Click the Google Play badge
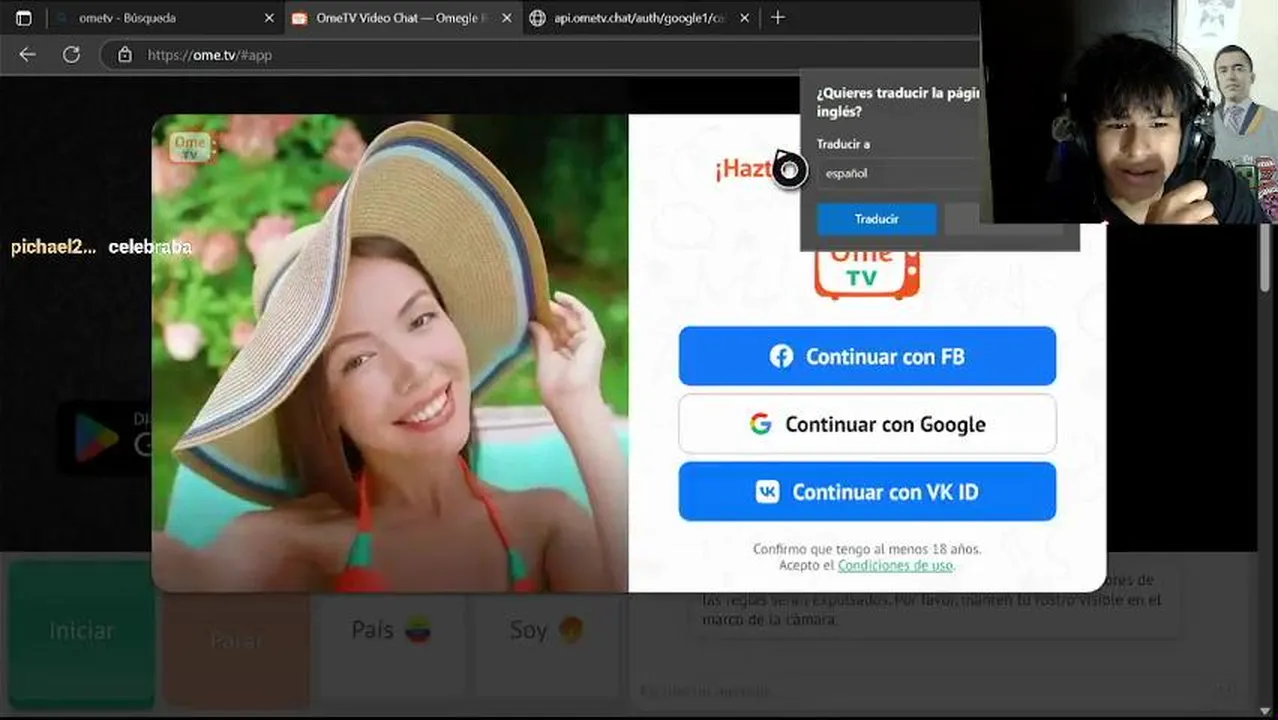 [x=107, y=438]
